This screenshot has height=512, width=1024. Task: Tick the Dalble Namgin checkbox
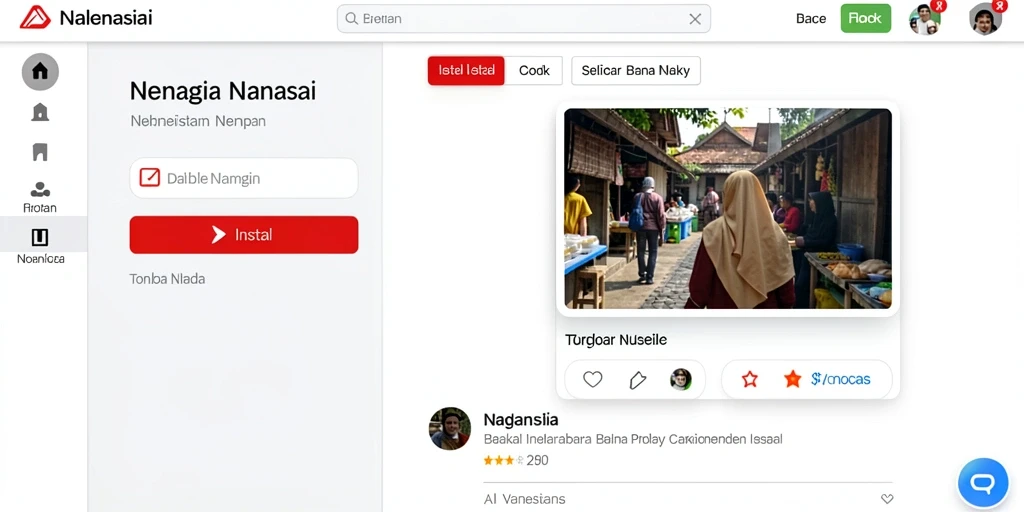click(150, 178)
